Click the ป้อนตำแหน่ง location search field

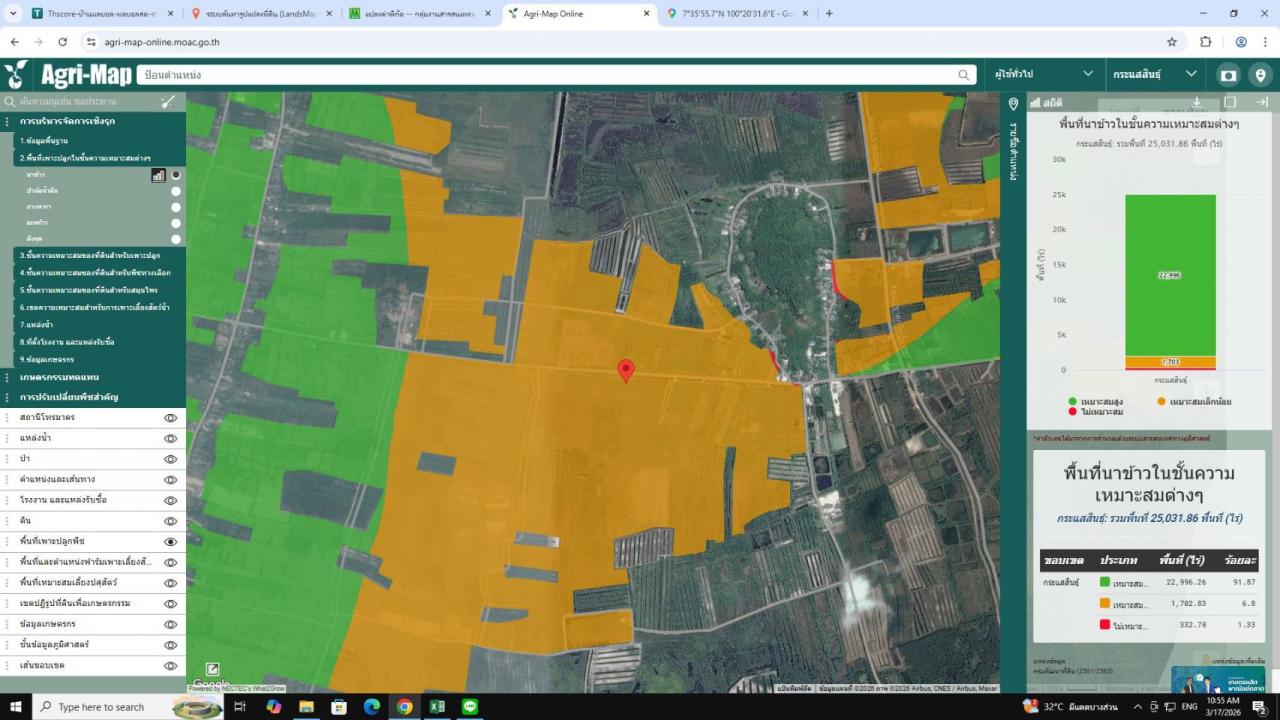pos(550,75)
